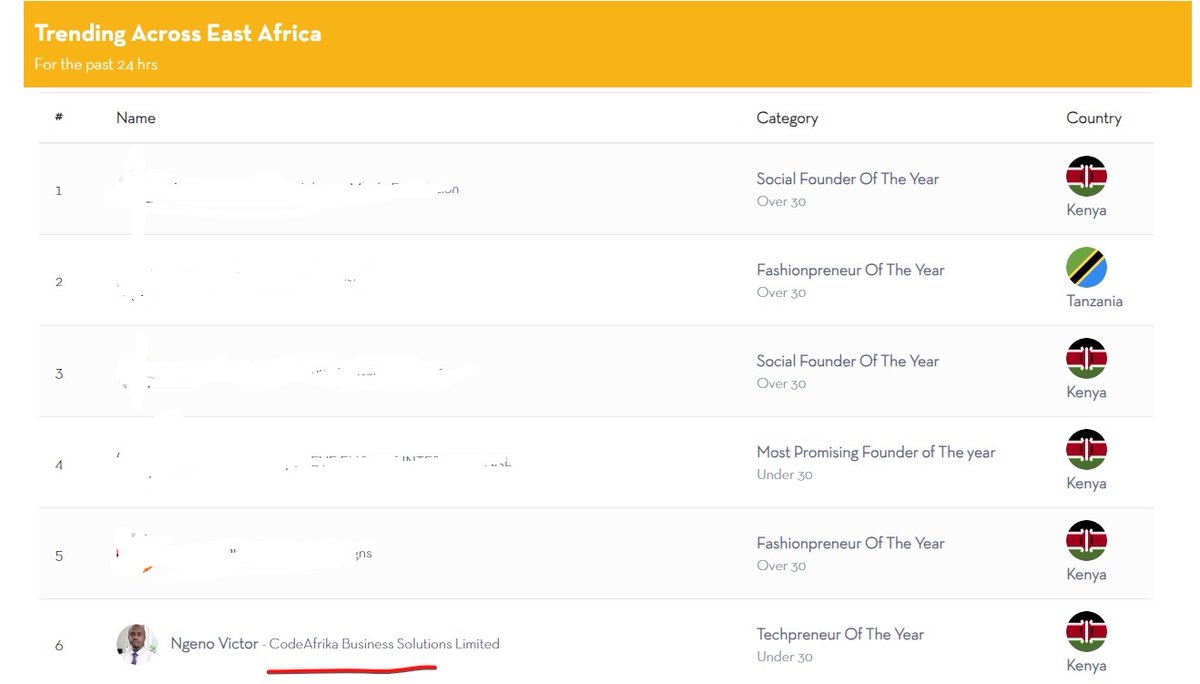Click the Kenya label in row 4
The width and height of the screenshot is (1200, 684).
(x=1086, y=484)
